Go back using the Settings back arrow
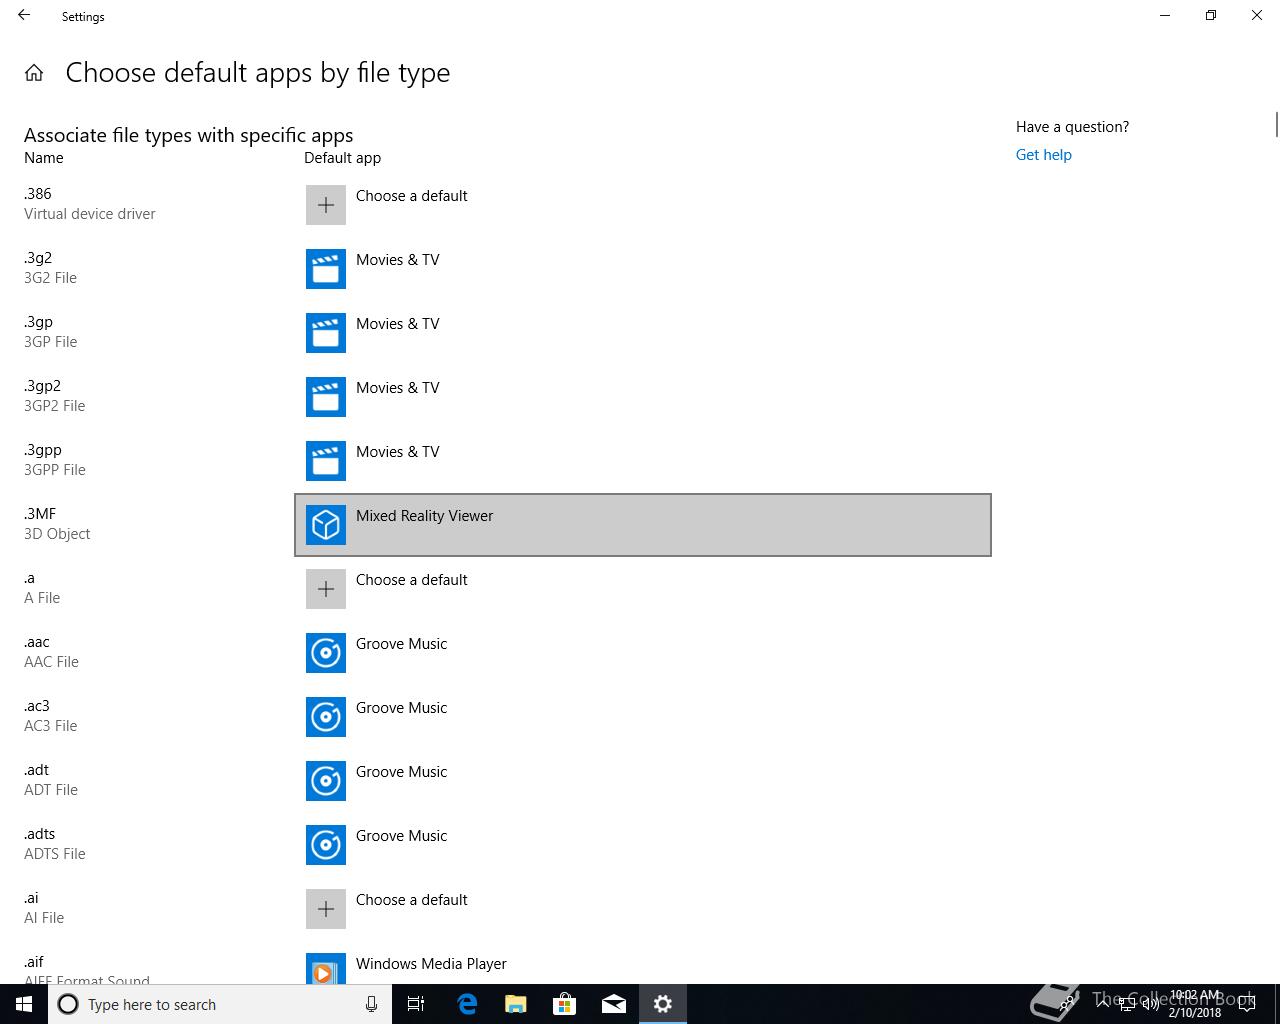The width and height of the screenshot is (1280, 1024). coord(24,16)
